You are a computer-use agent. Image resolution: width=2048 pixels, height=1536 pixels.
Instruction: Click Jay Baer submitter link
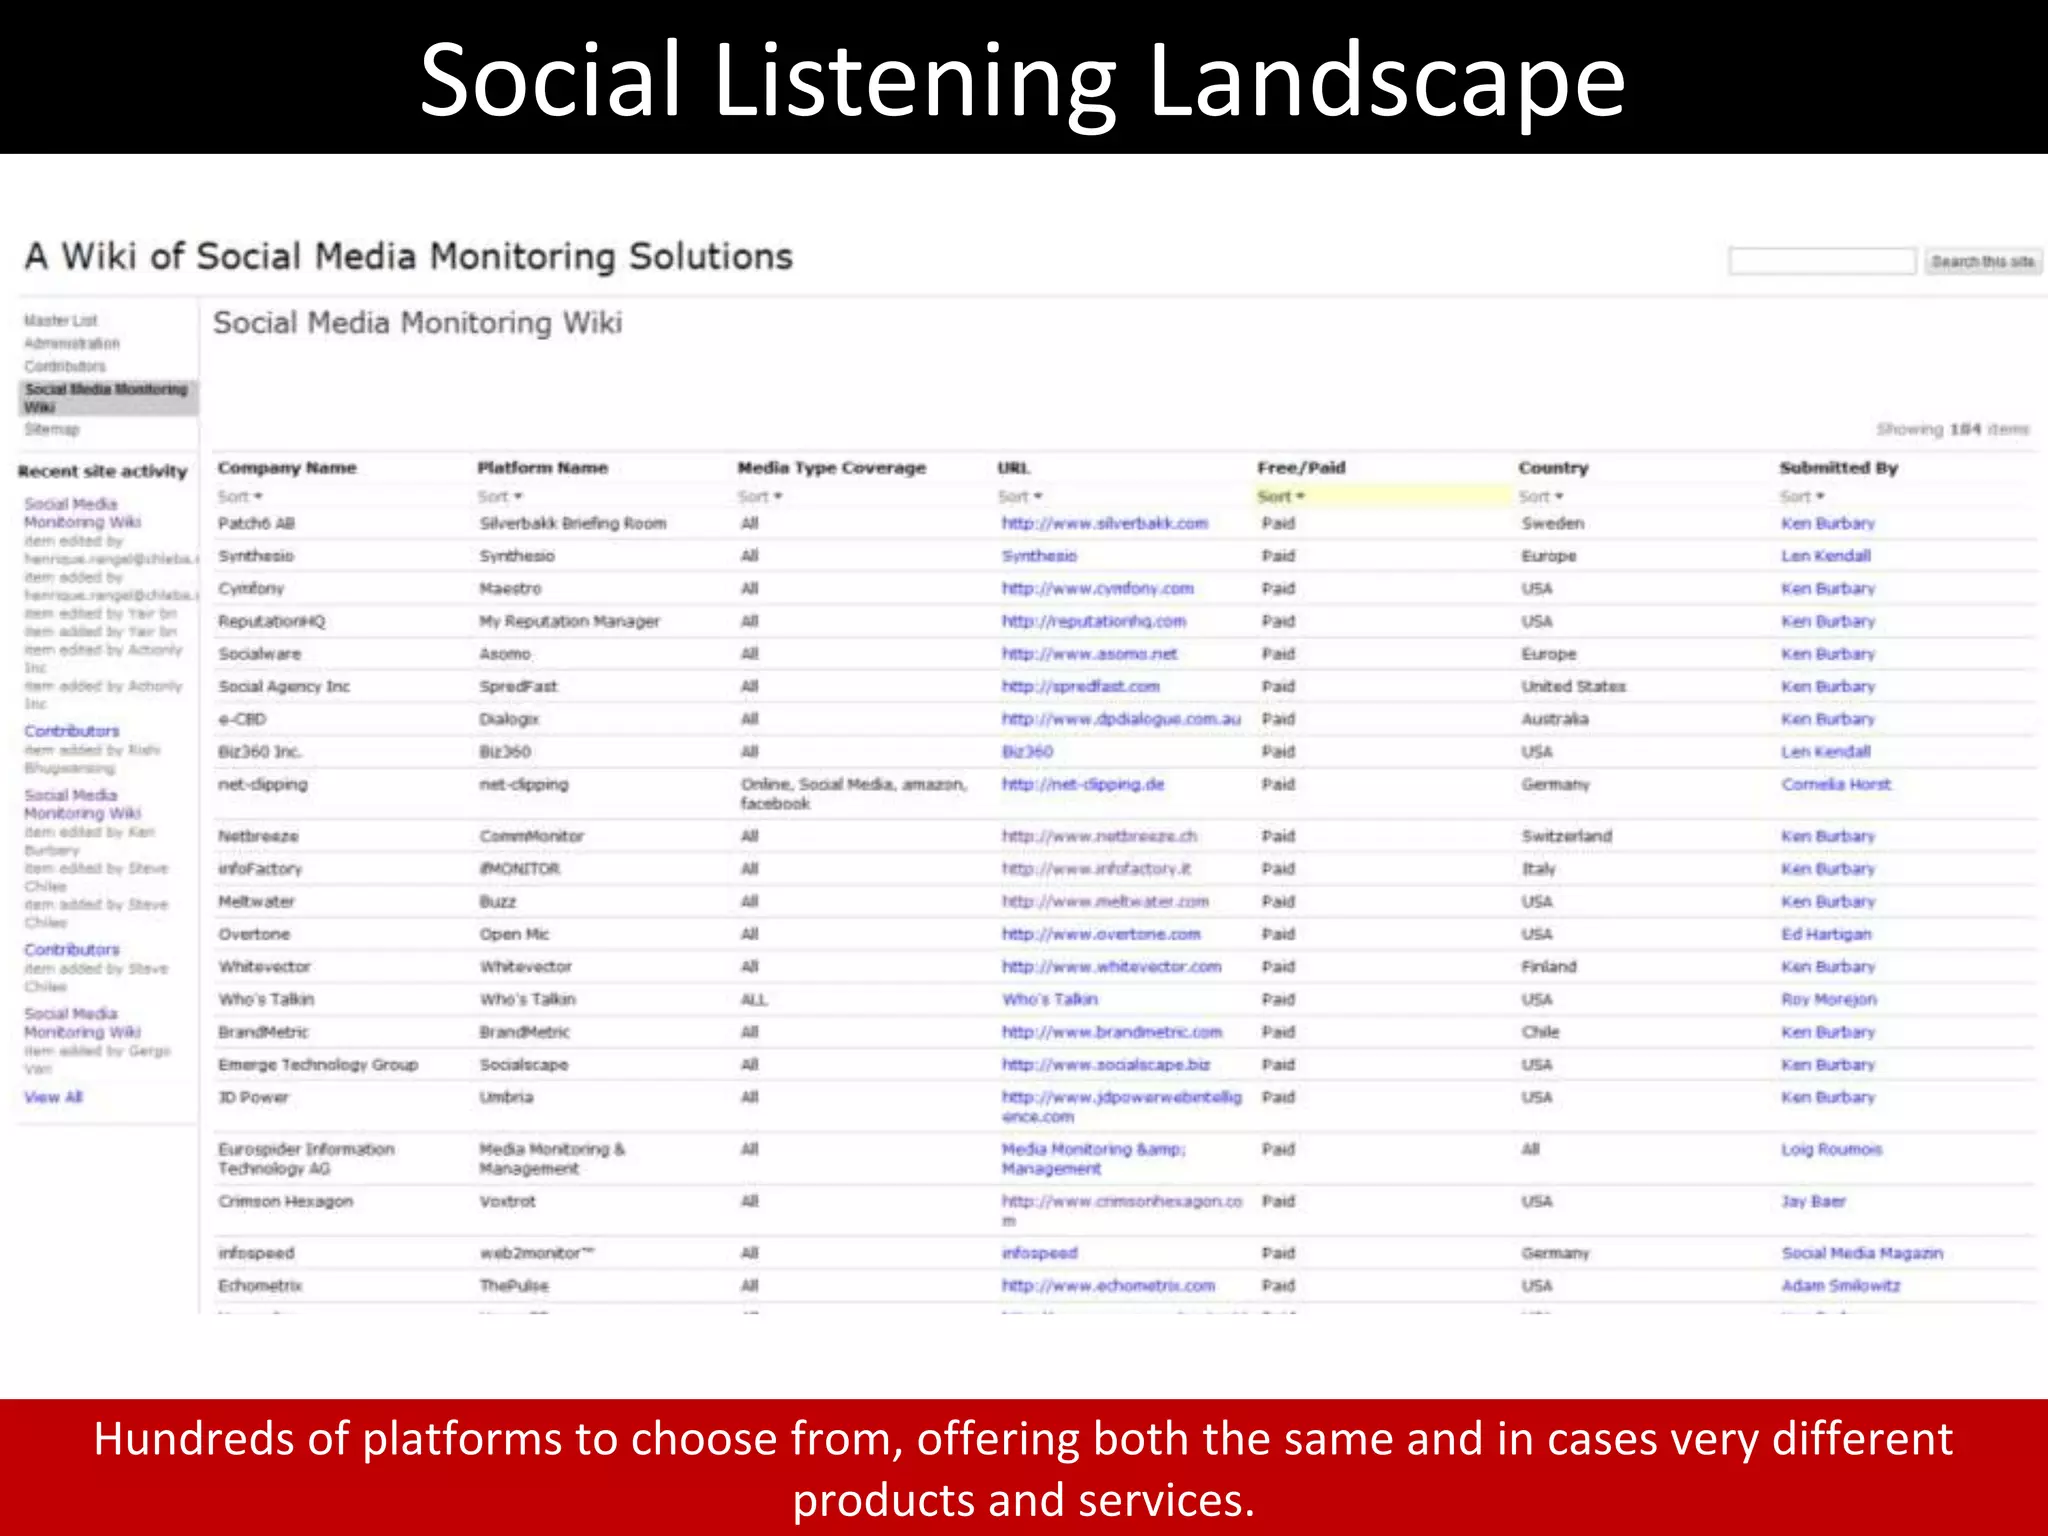1814,1201
